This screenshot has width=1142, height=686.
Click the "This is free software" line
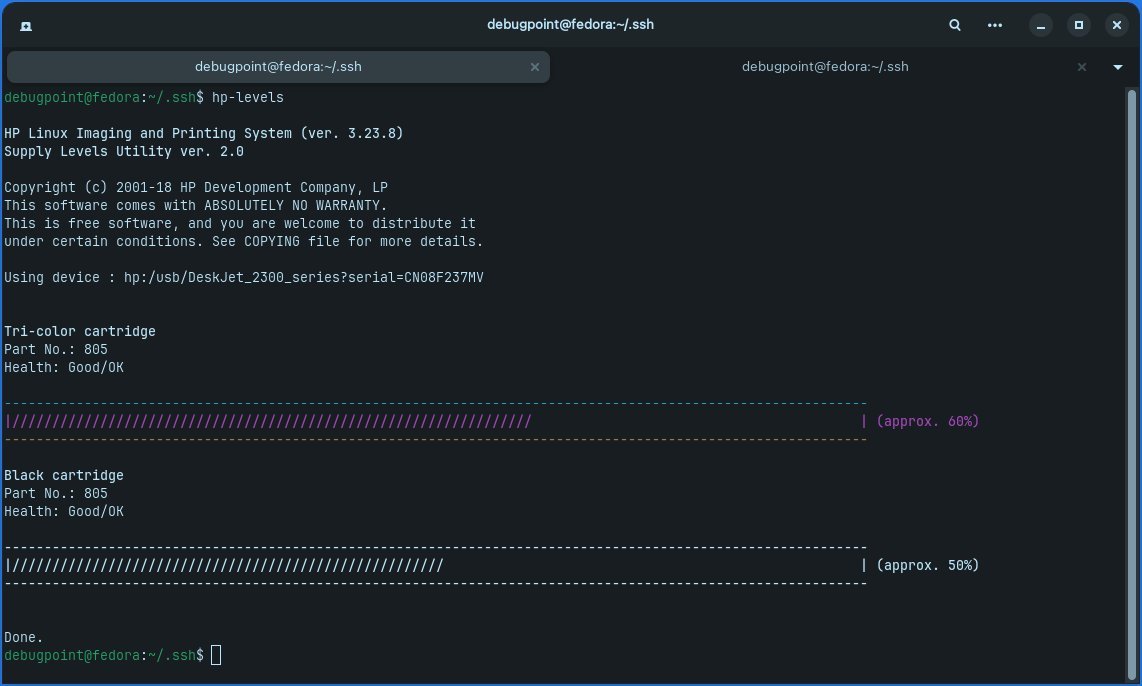point(240,224)
